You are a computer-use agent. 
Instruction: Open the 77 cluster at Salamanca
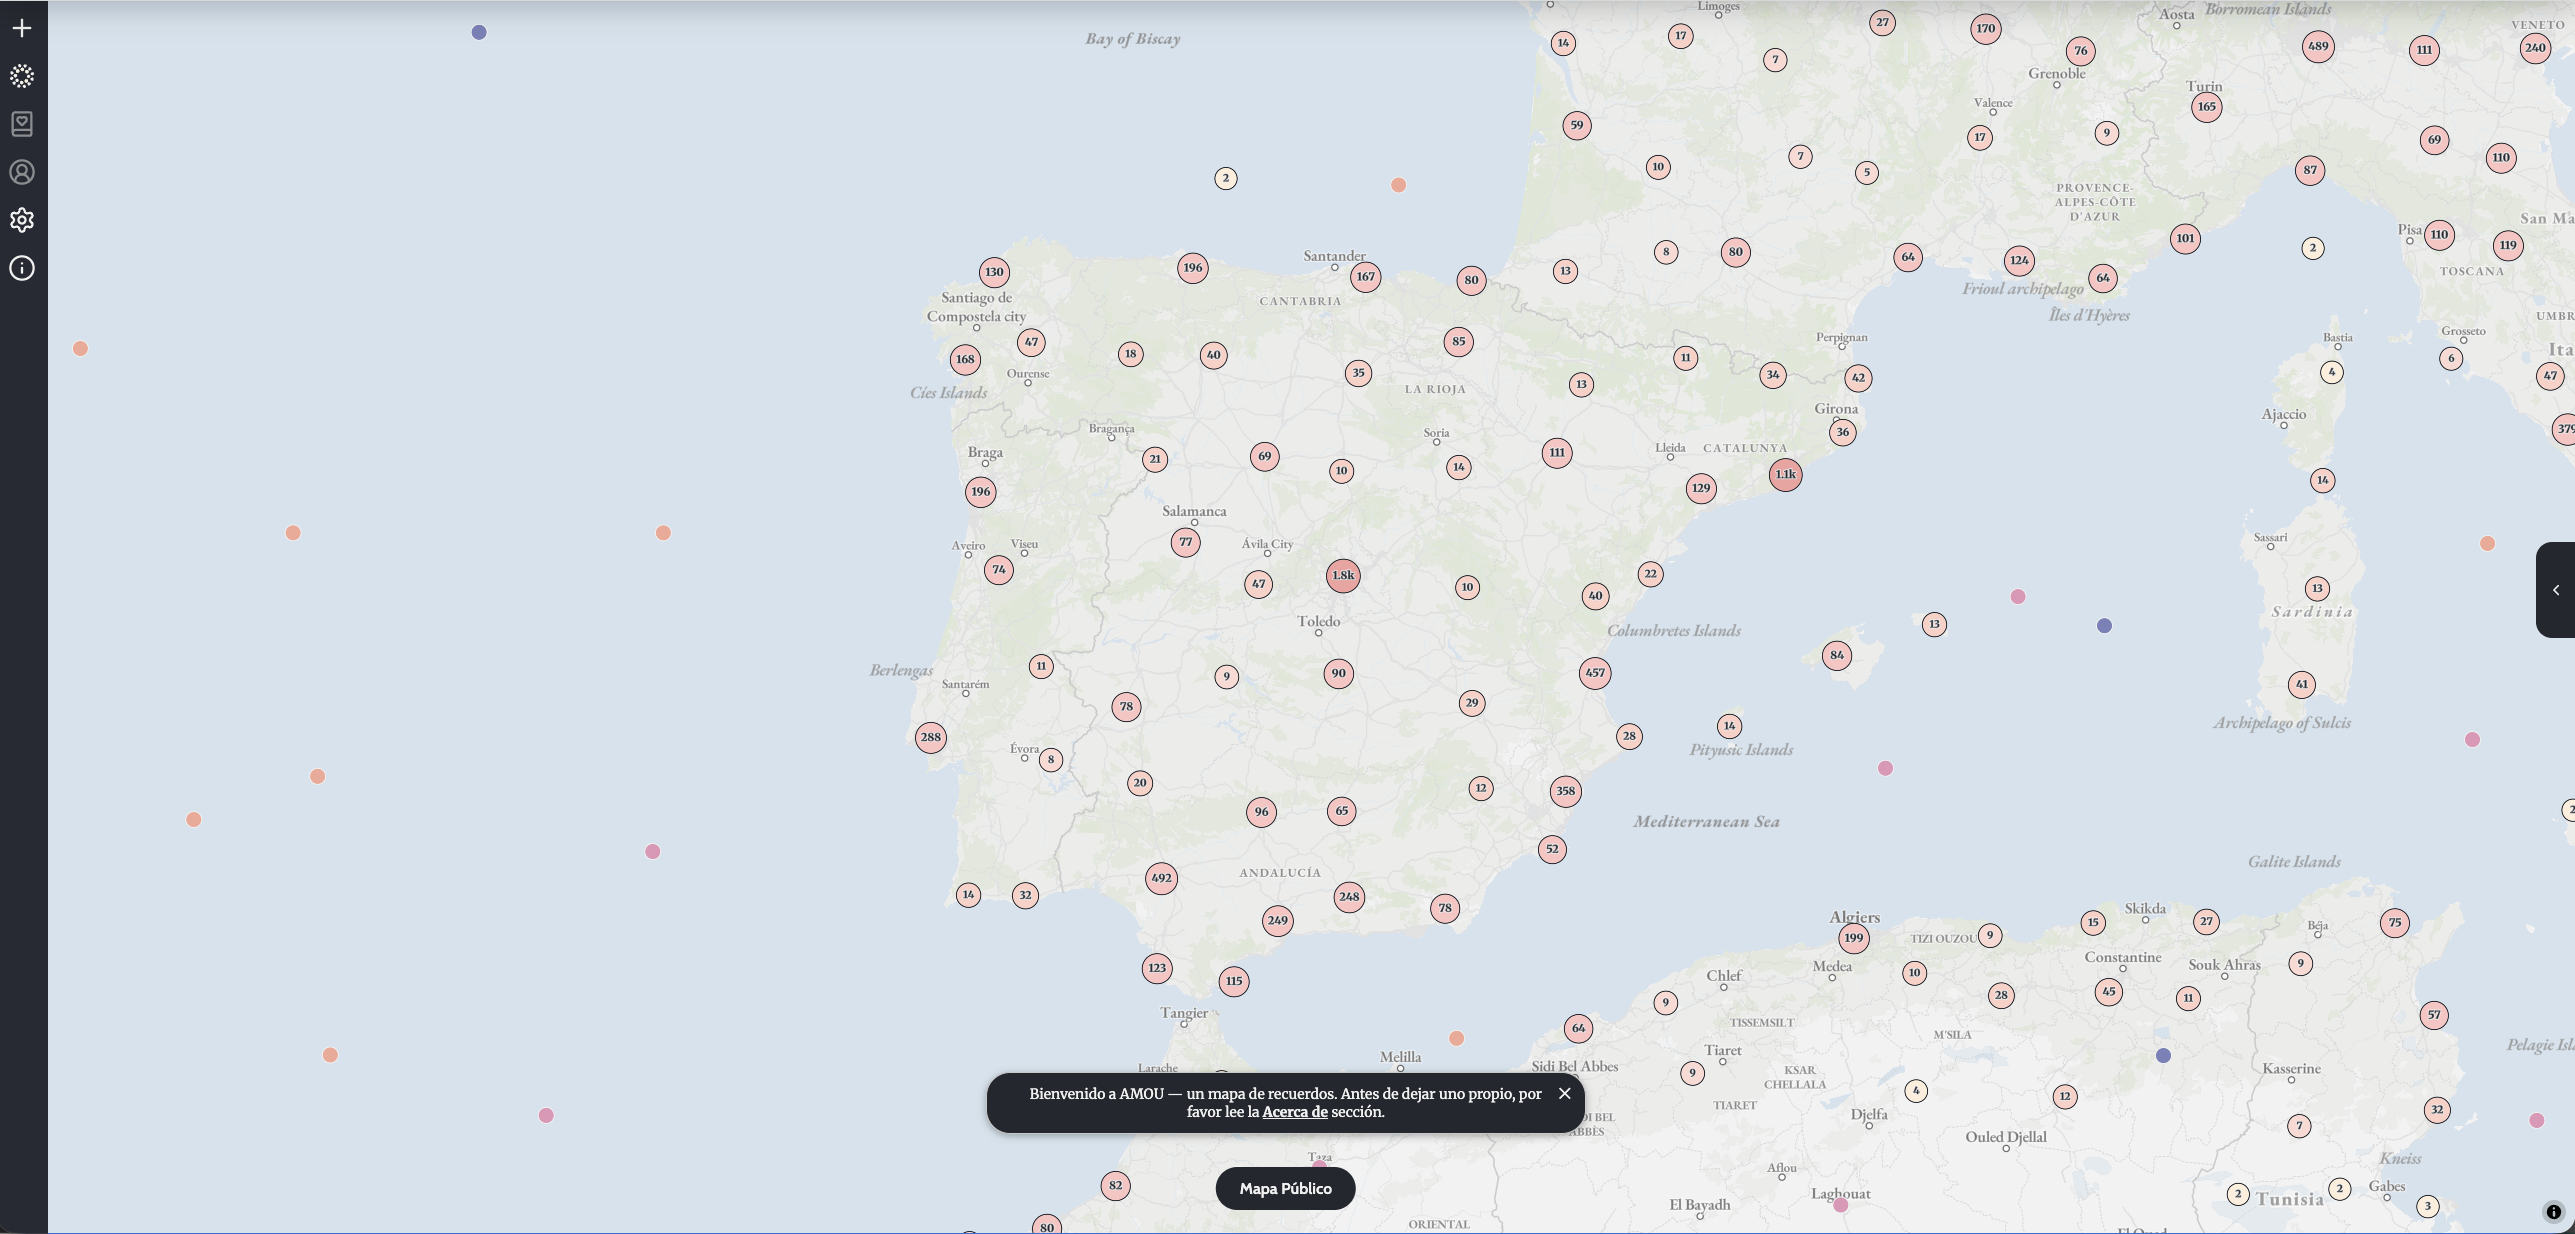1186,542
